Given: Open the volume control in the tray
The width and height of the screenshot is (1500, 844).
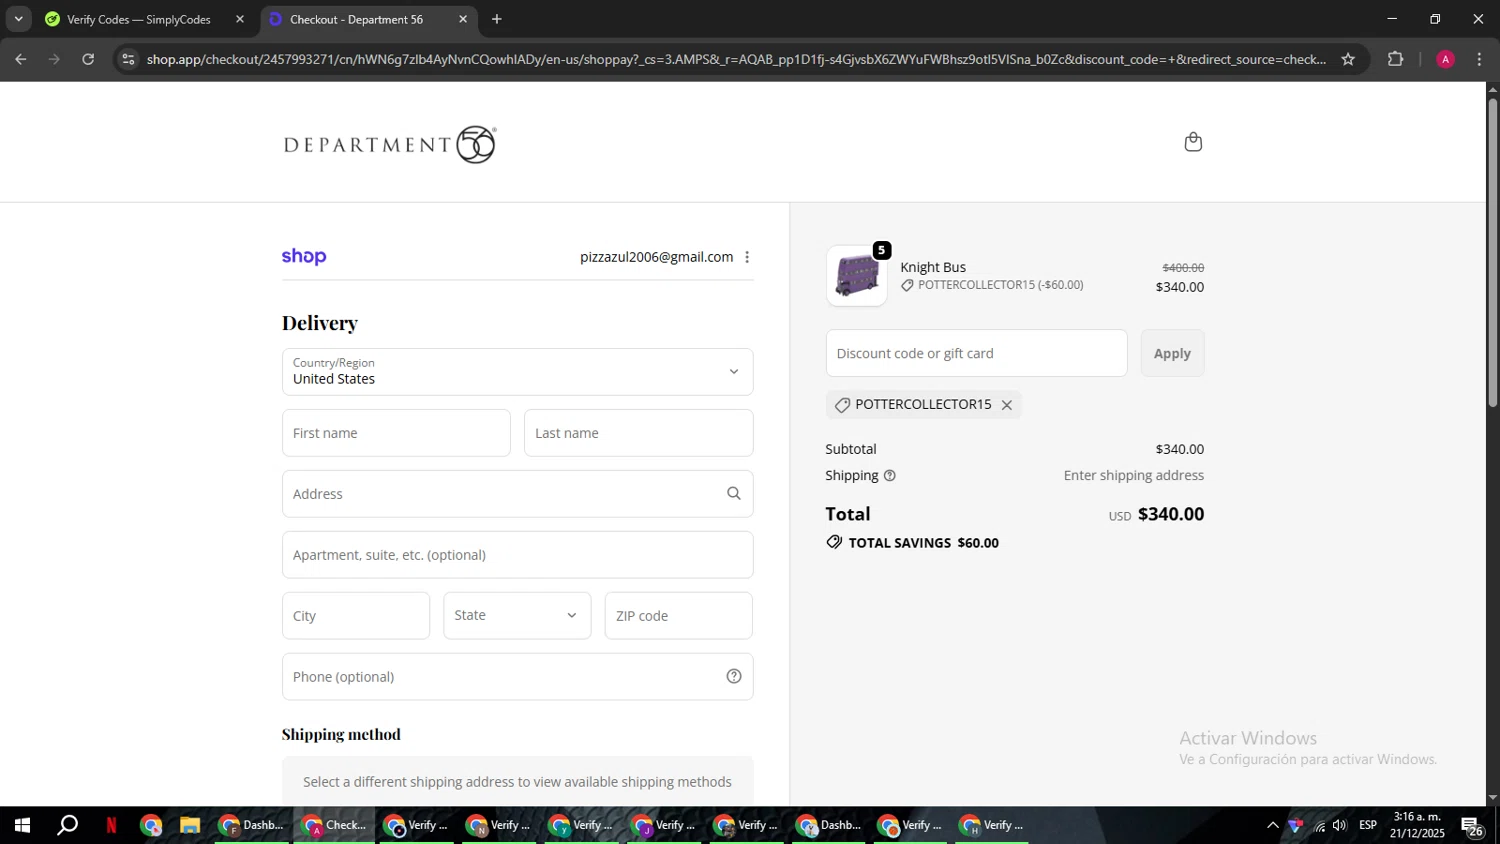Looking at the screenshot, I should 1339,826.
